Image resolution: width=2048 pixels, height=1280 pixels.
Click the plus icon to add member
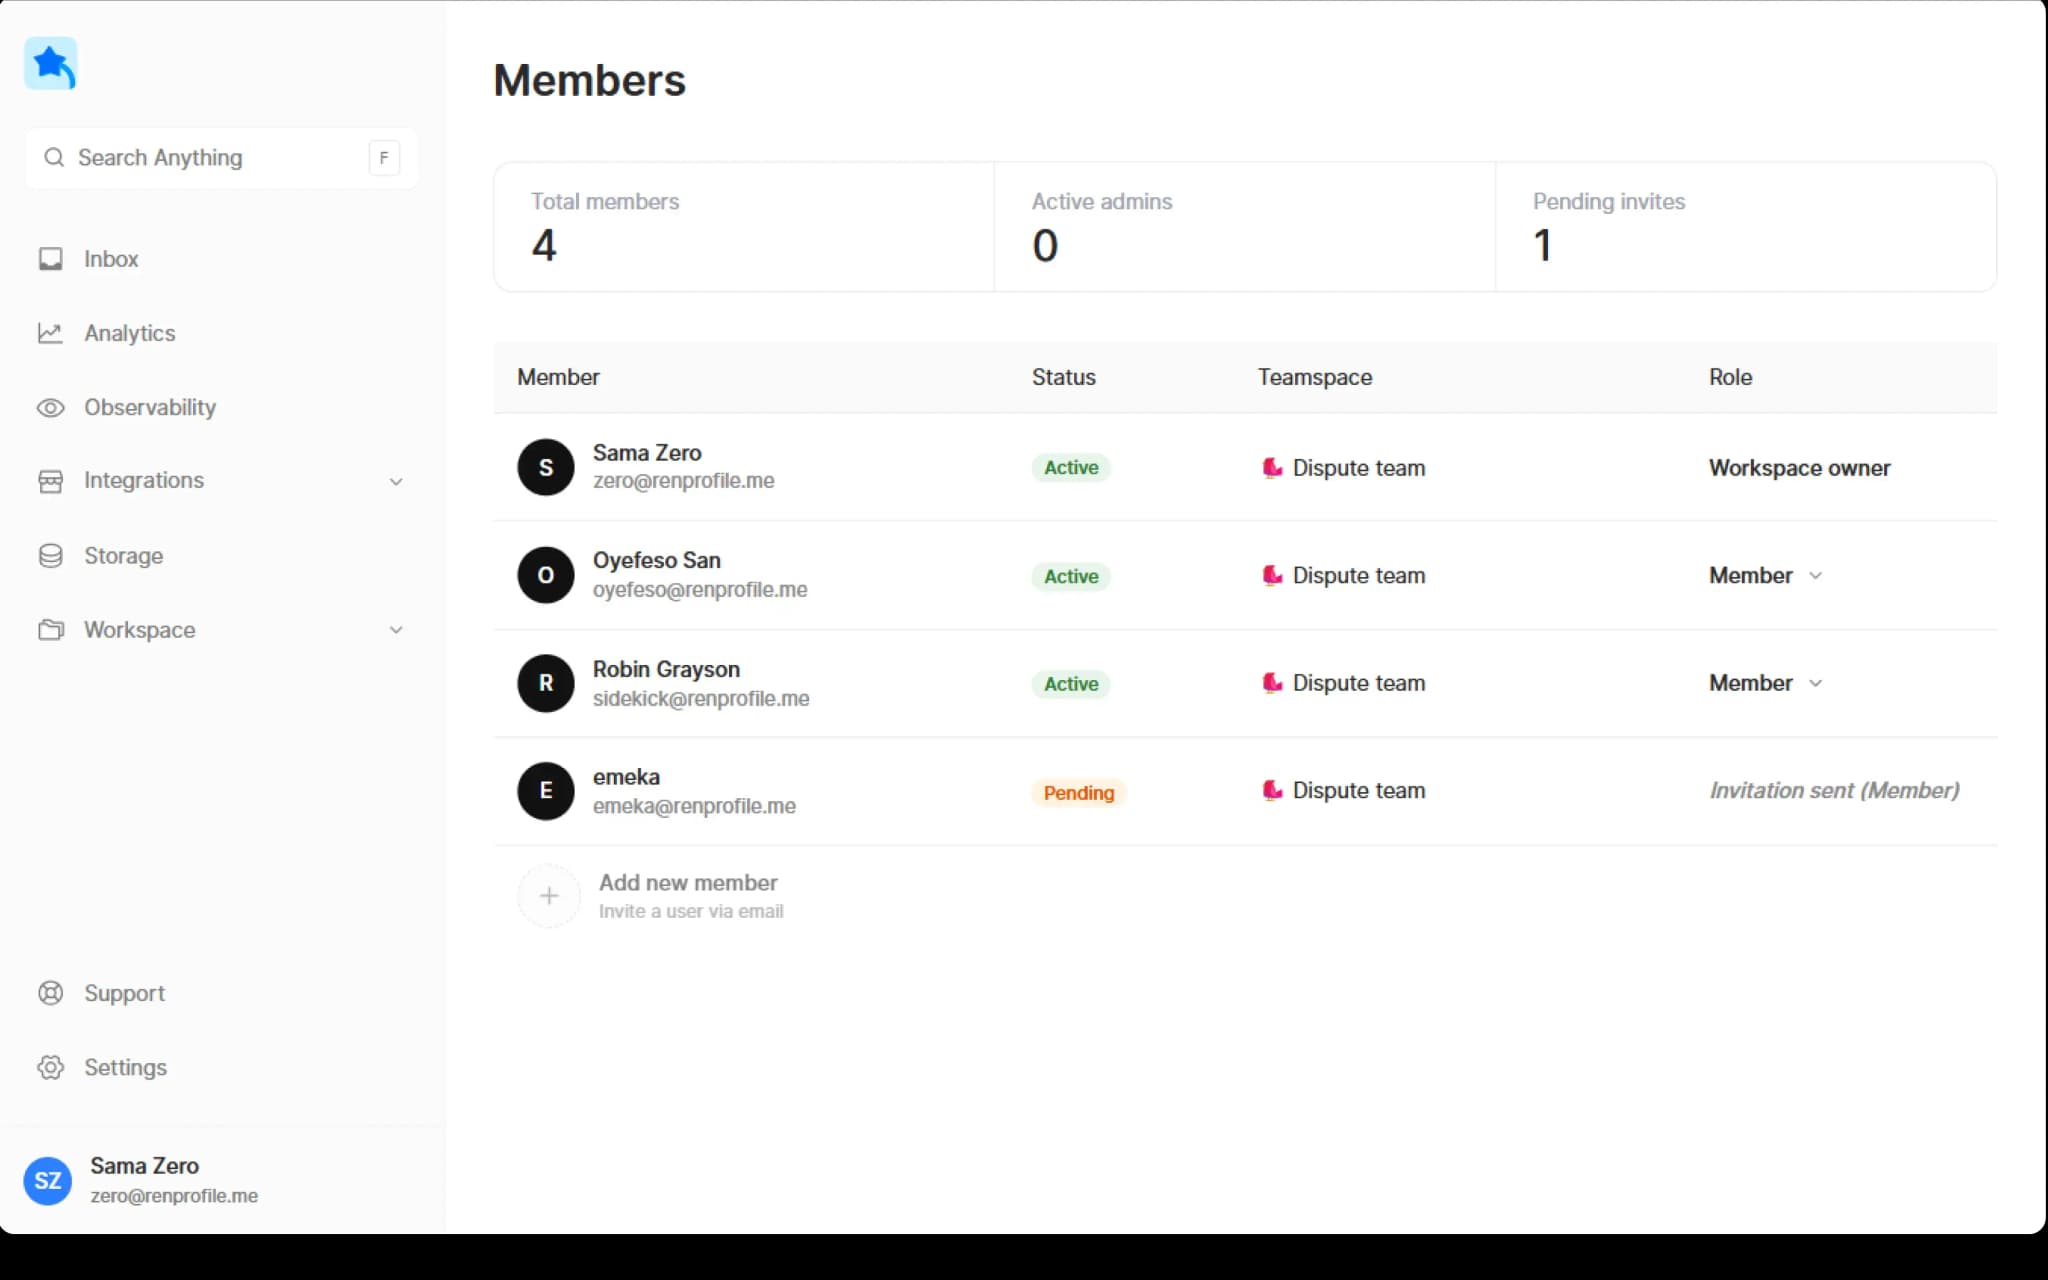(x=548, y=896)
